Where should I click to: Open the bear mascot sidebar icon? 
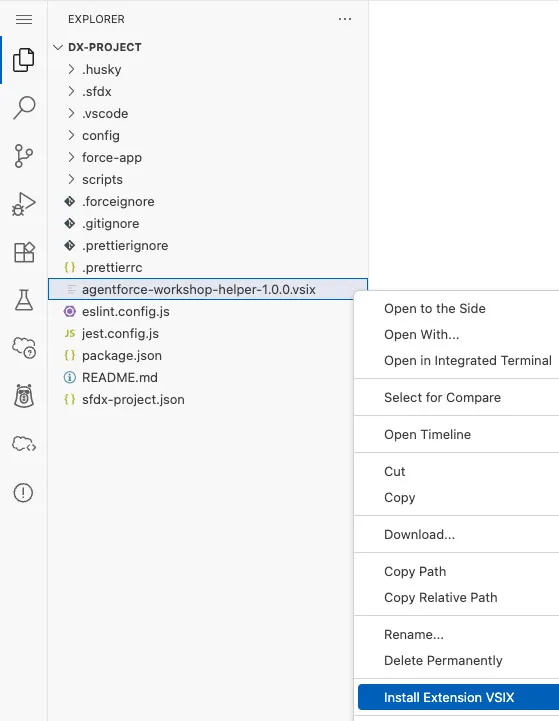pyautogui.click(x=24, y=396)
